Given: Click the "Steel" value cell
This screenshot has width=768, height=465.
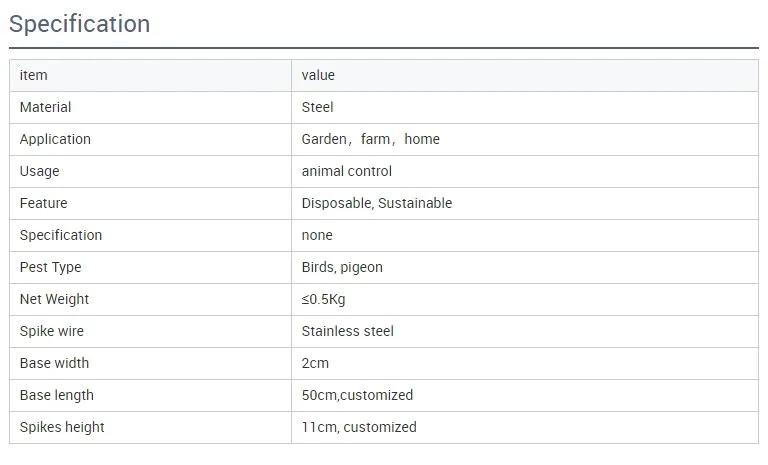Looking at the screenshot, I should [318, 107].
